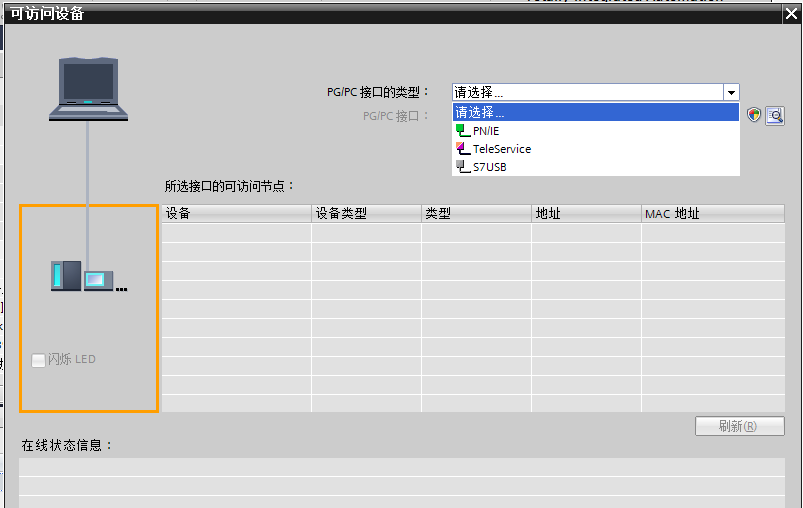This screenshot has height=508, width=803.
Task: Click the shield icon beside the interface dropdown
Action: [753, 115]
